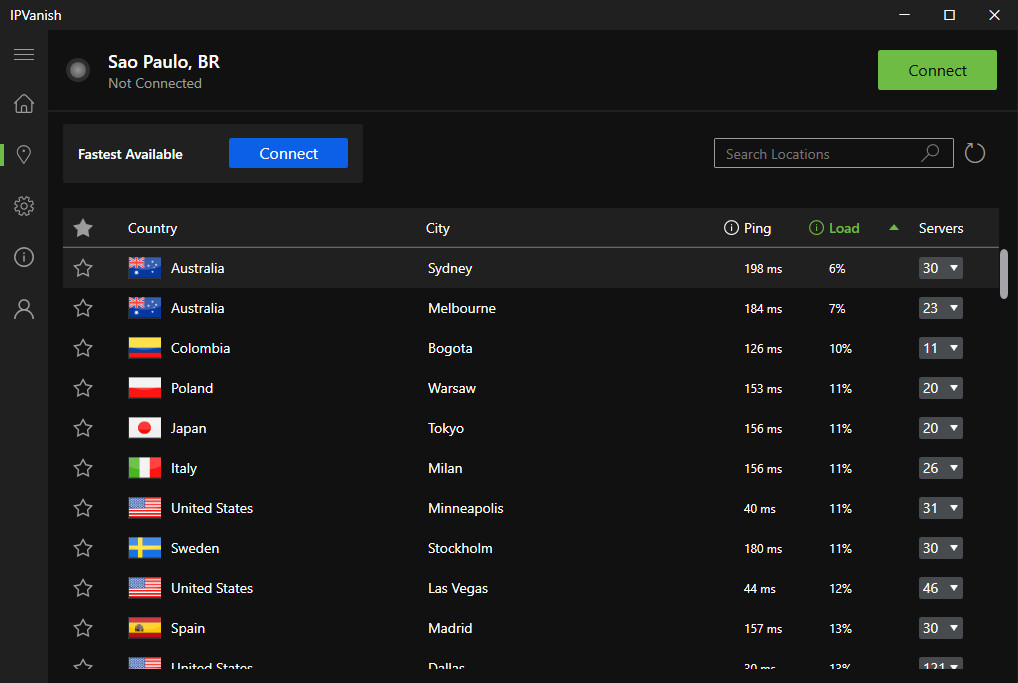Expand Melbourne servers dropdown
The width and height of the screenshot is (1018, 683).
click(941, 308)
